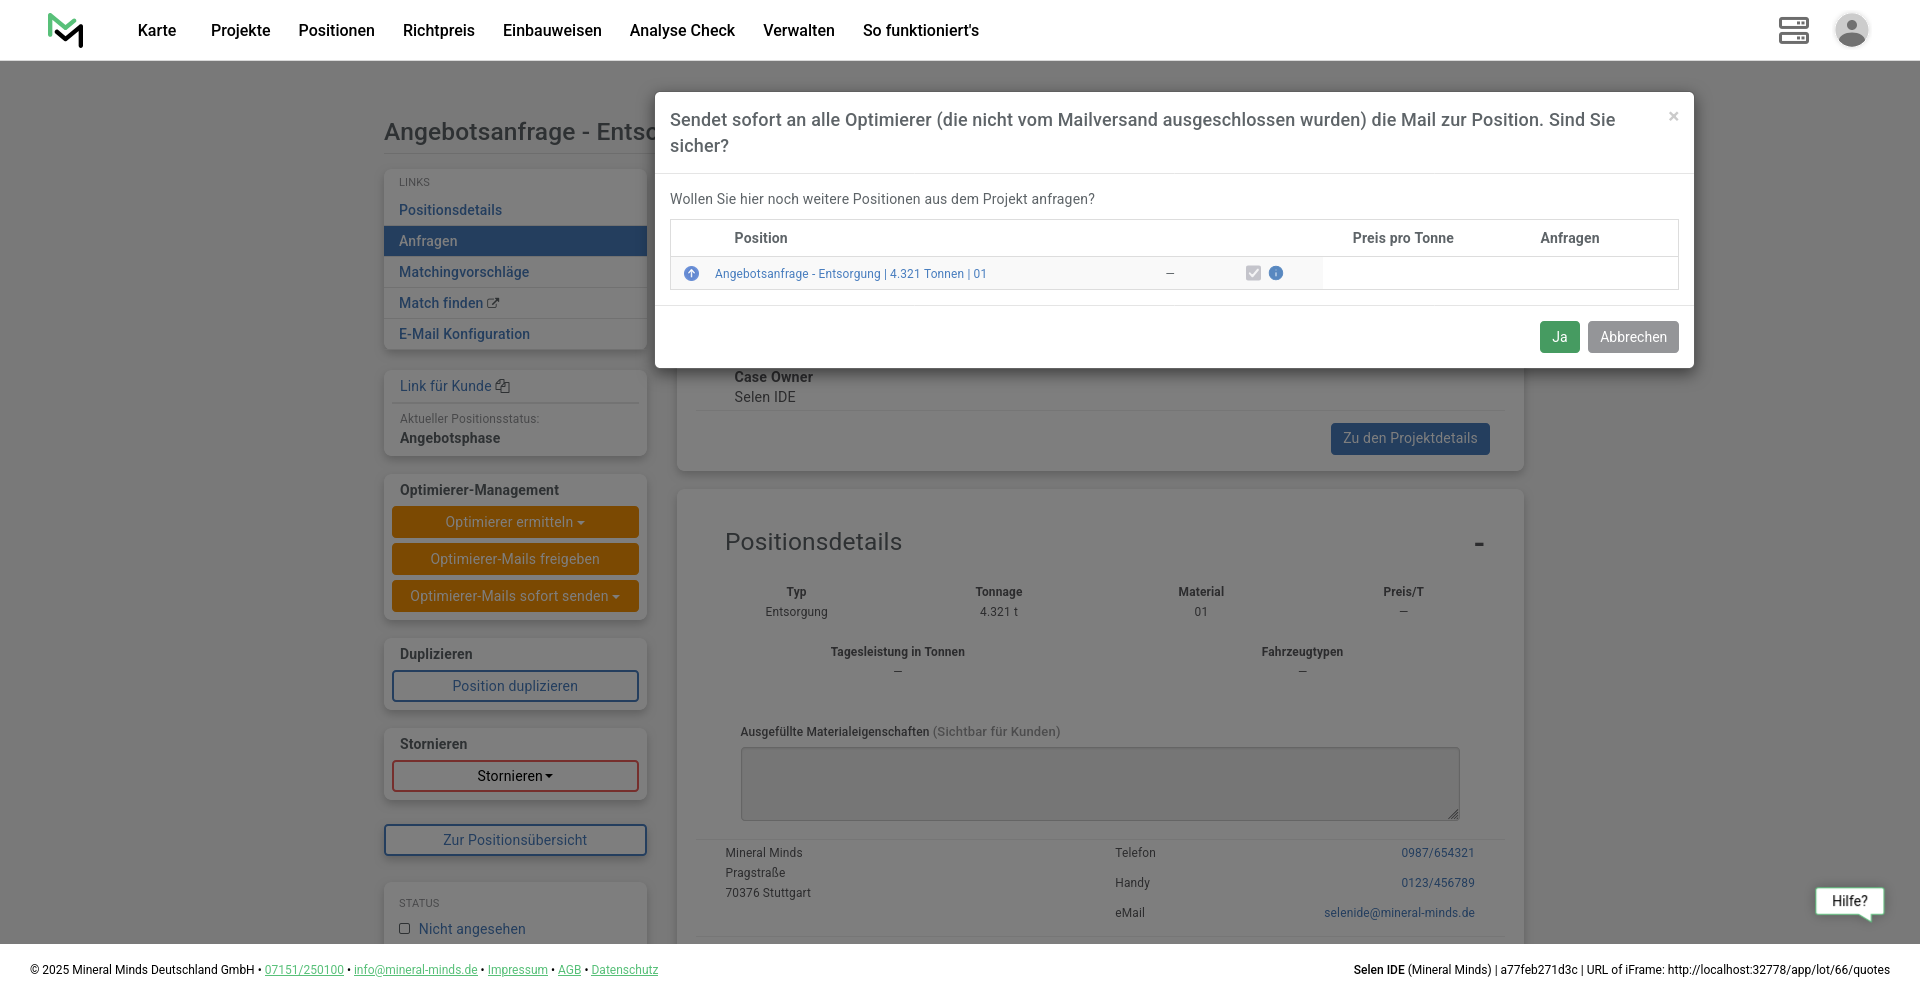Image resolution: width=1920 pixels, height=994 pixels.
Task: Click the copy icon beside Link für Kunde
Action: pos(503,386)
